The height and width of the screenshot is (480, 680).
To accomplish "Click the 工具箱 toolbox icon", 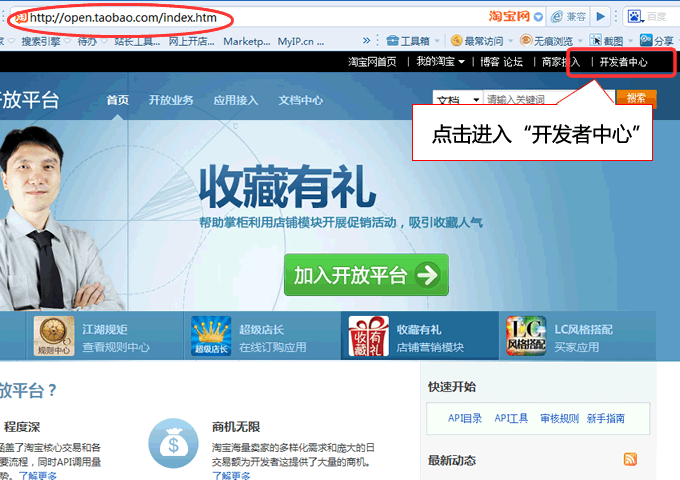I will [x=392, y=41].
